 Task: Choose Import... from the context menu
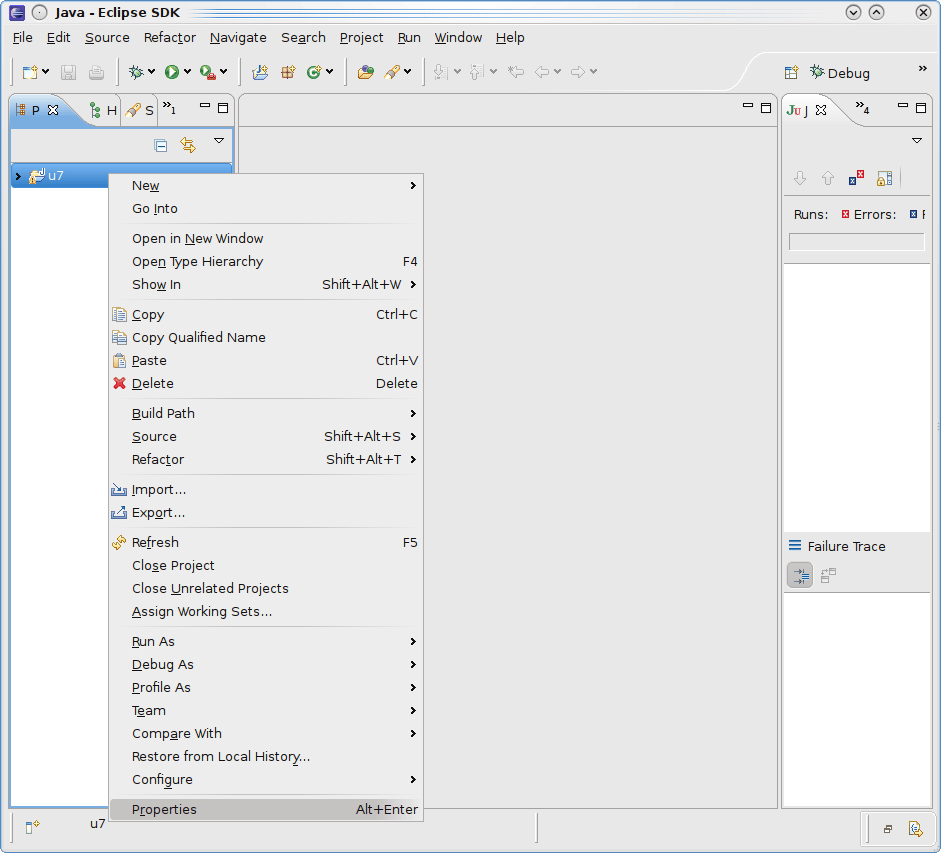pos(266,489)
